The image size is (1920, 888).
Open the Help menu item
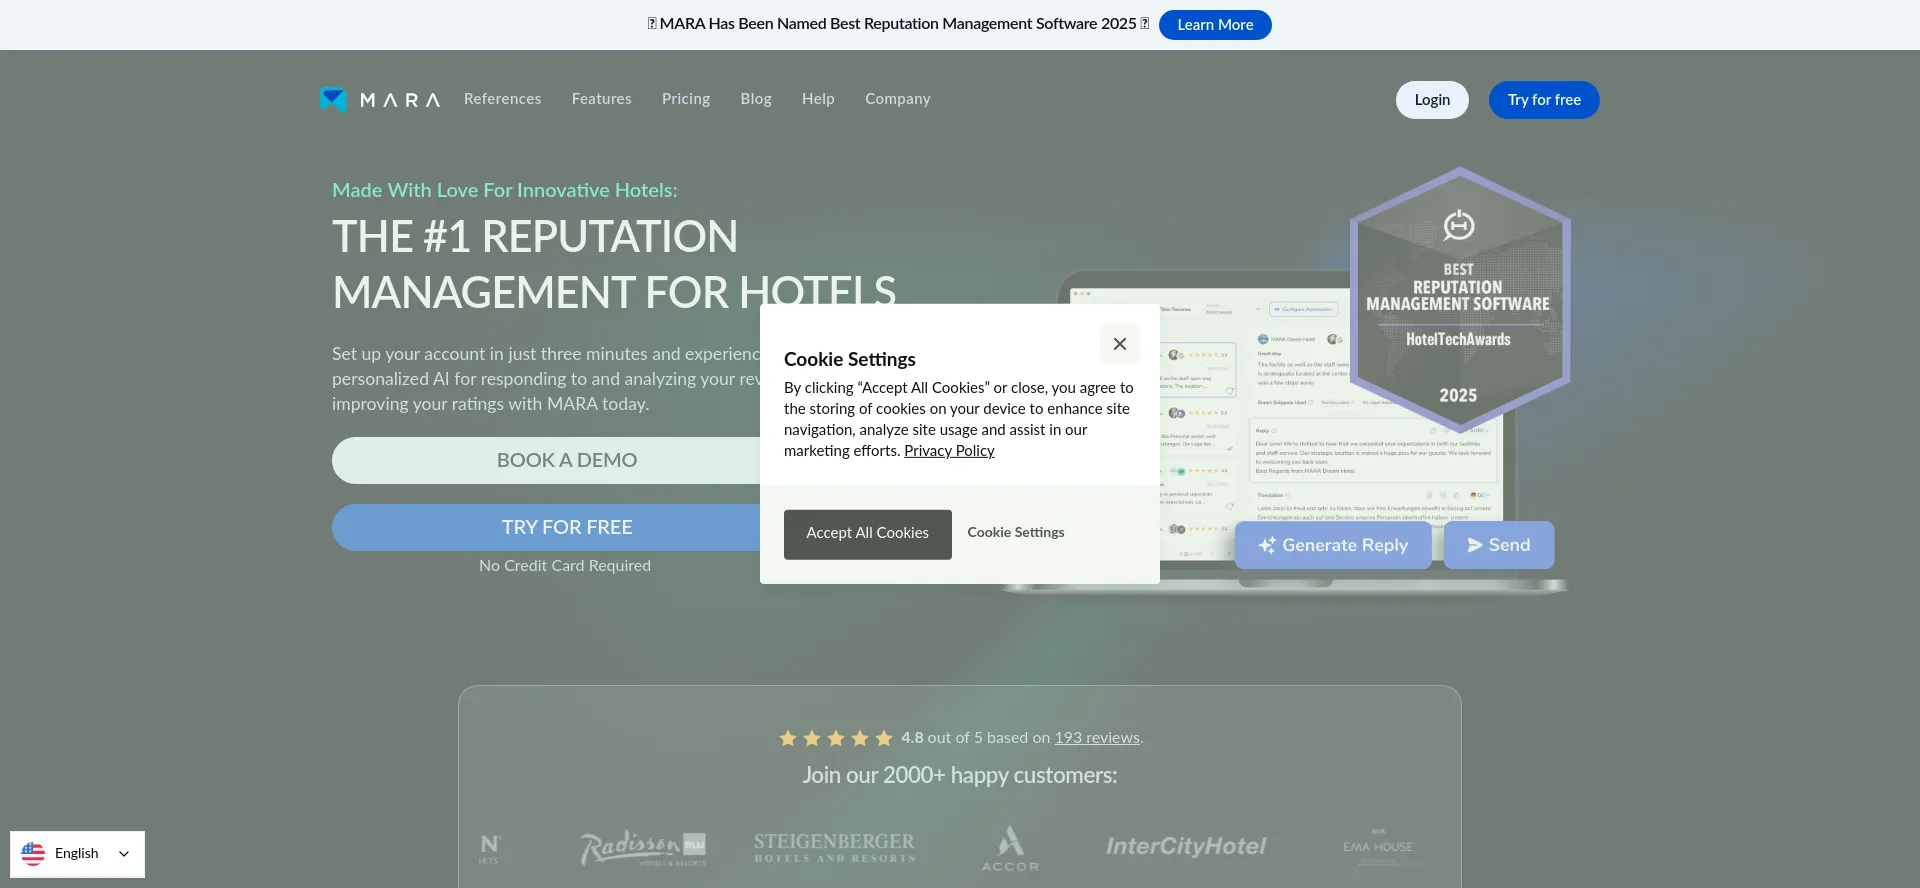(818, 99)
